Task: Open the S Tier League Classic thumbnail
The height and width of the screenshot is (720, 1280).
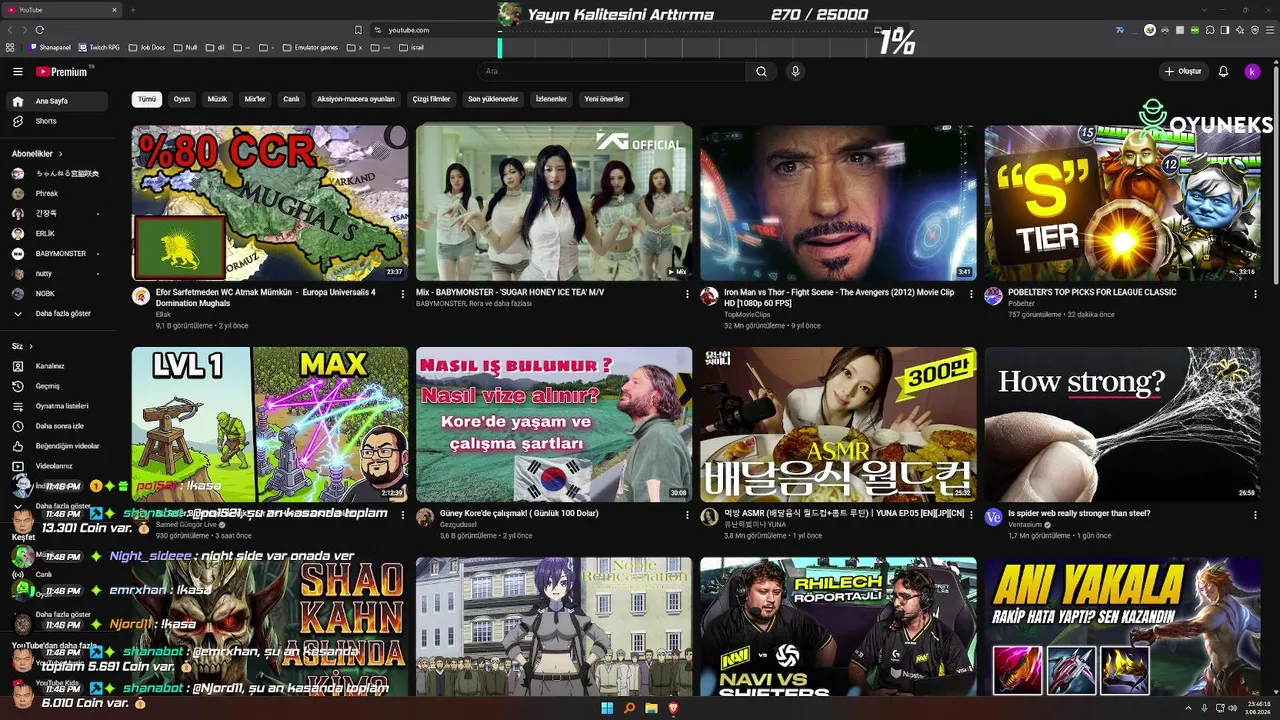Action: 1122,202
